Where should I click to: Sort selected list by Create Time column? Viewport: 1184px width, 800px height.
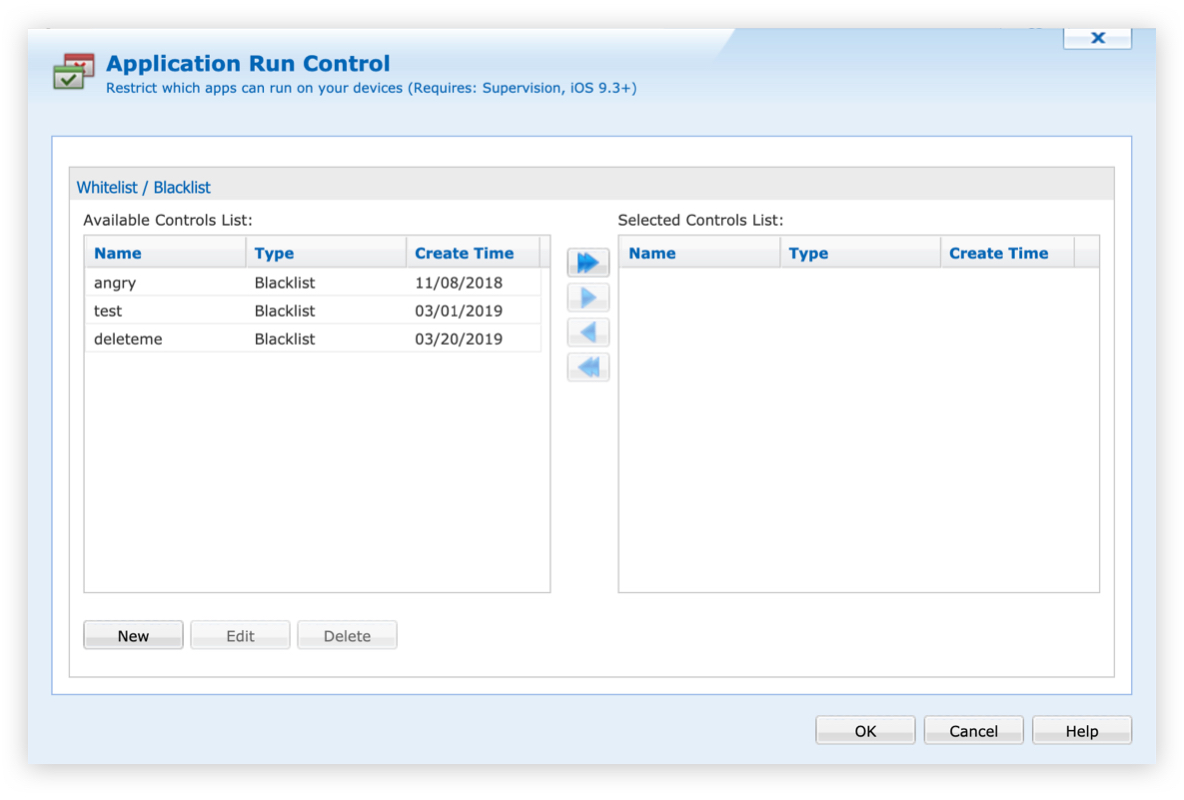point(998,253)
